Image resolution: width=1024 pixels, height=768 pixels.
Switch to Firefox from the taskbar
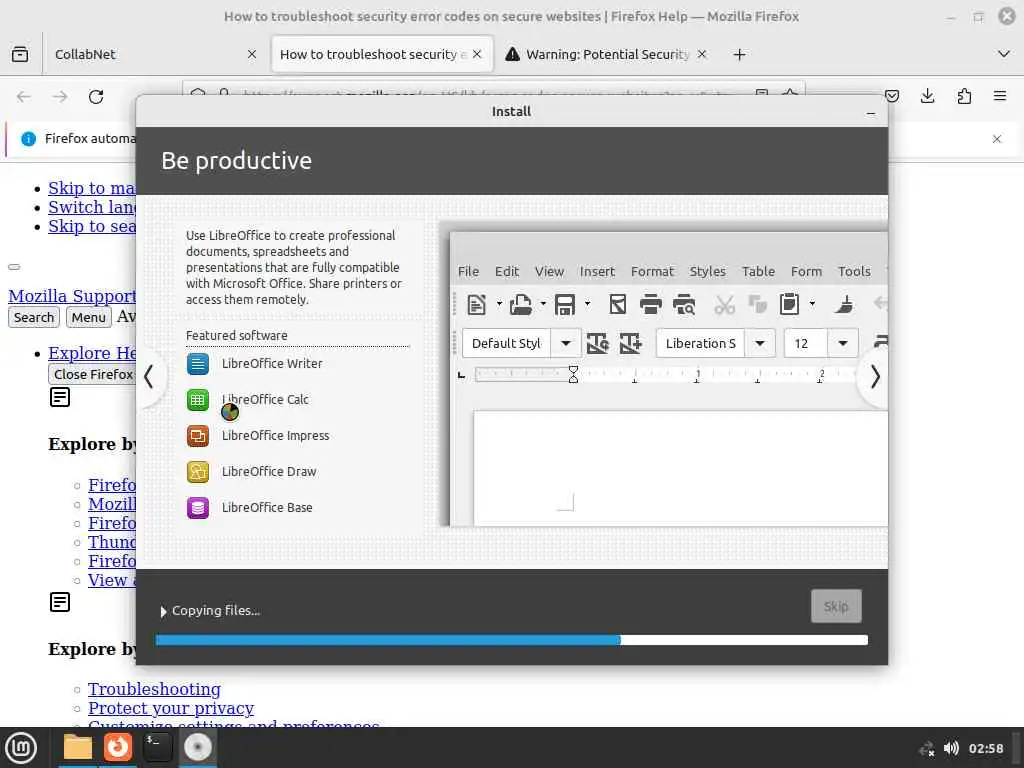118,747
